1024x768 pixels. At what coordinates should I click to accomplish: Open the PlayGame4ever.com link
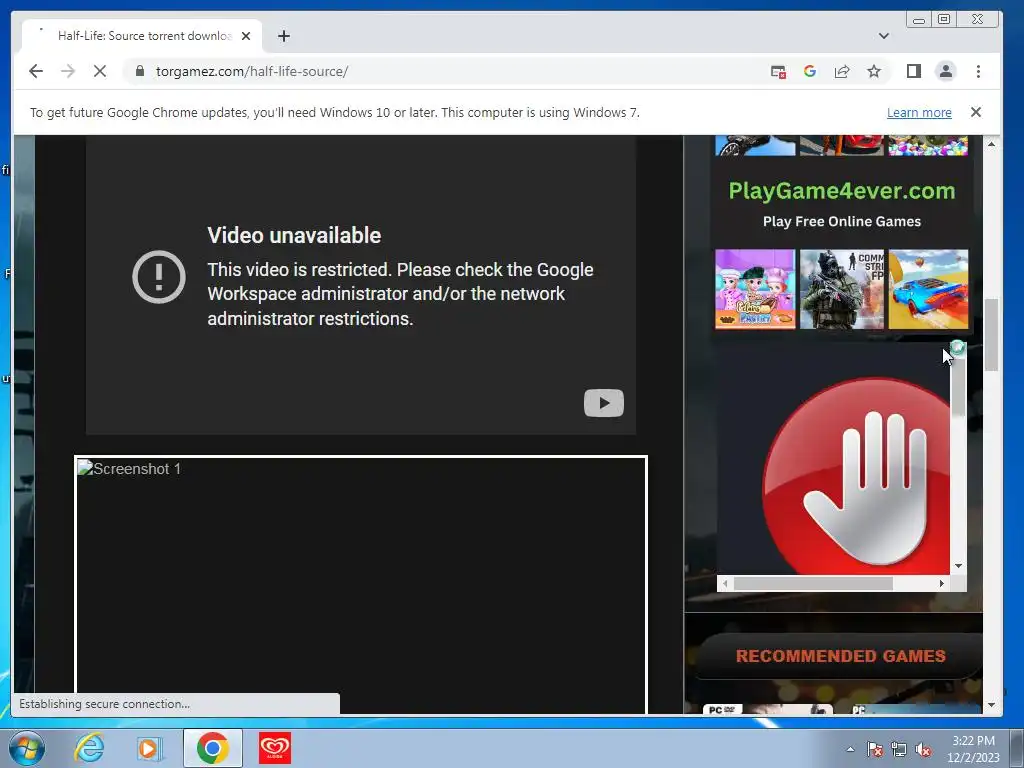coord(842,191)
